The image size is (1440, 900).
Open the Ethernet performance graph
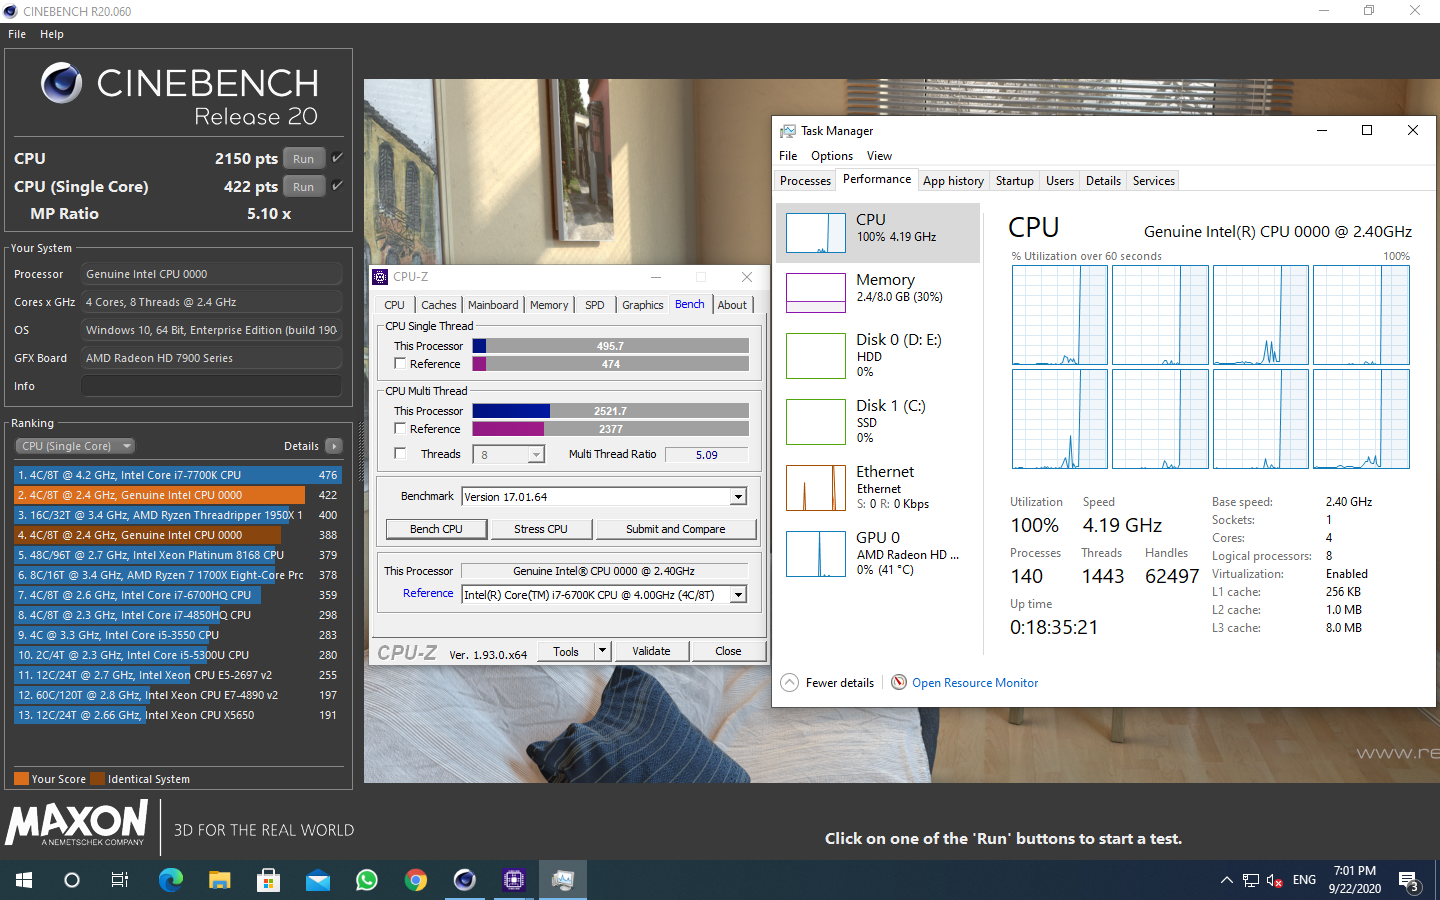click(x=815, y=488)
